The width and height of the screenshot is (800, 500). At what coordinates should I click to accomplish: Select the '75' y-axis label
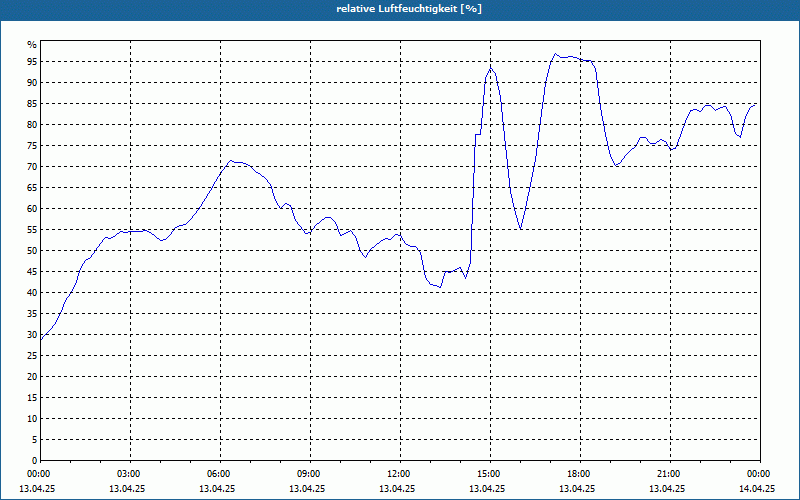click(32, 146)
